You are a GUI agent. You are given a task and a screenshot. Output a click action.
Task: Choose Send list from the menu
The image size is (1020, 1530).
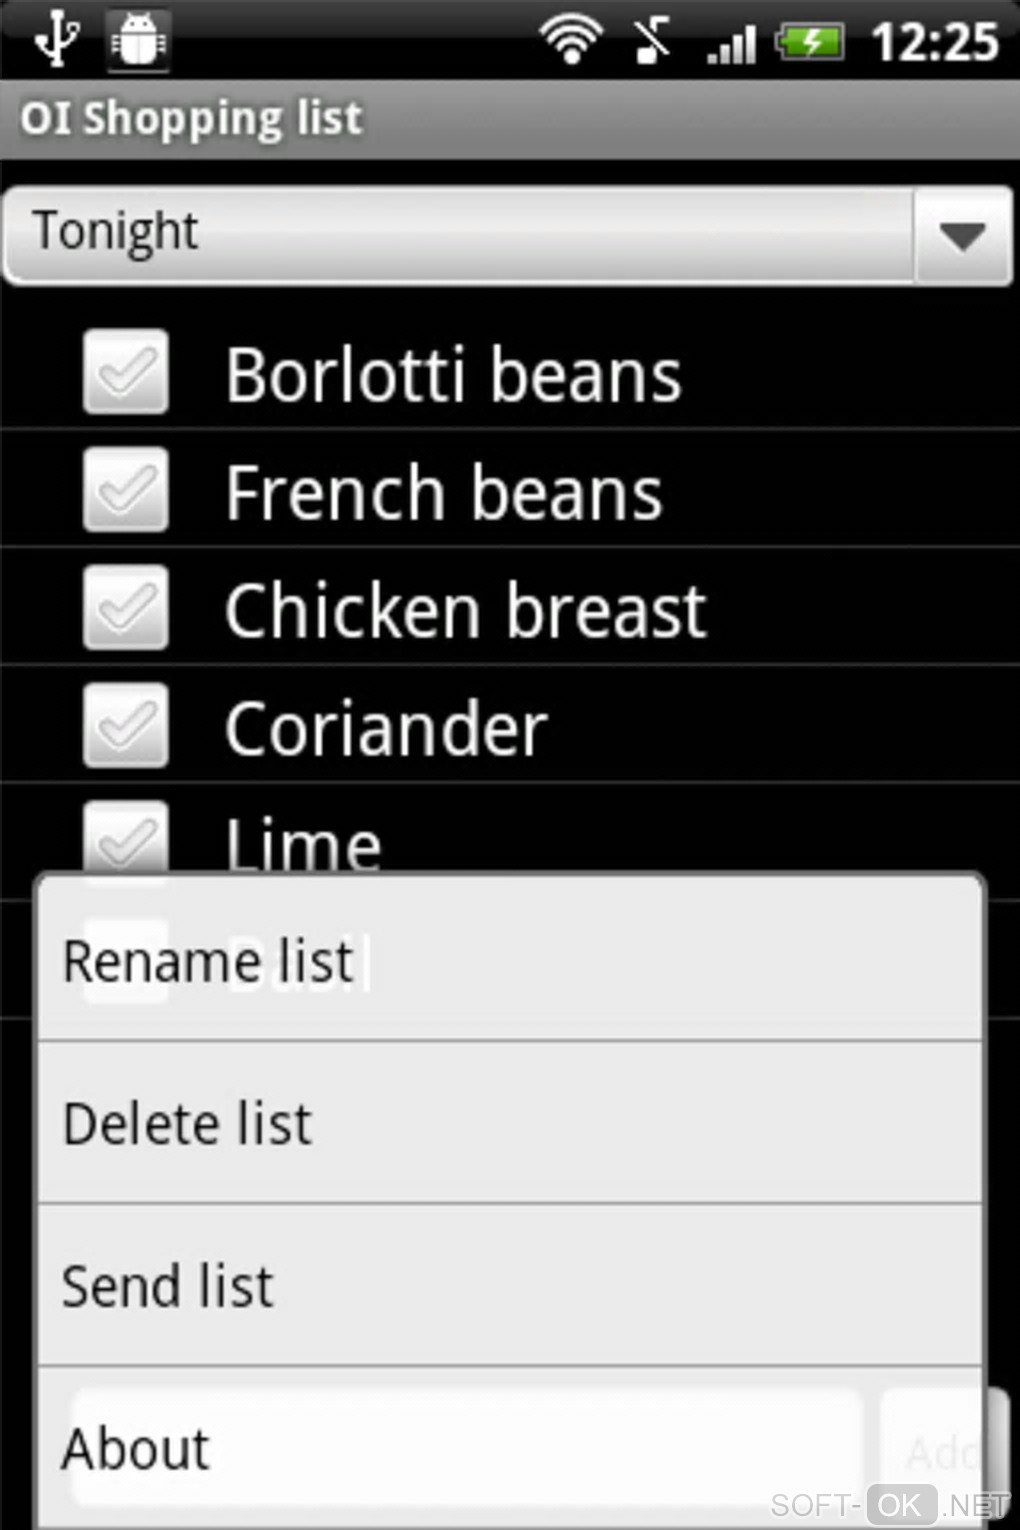point(510,1286)
